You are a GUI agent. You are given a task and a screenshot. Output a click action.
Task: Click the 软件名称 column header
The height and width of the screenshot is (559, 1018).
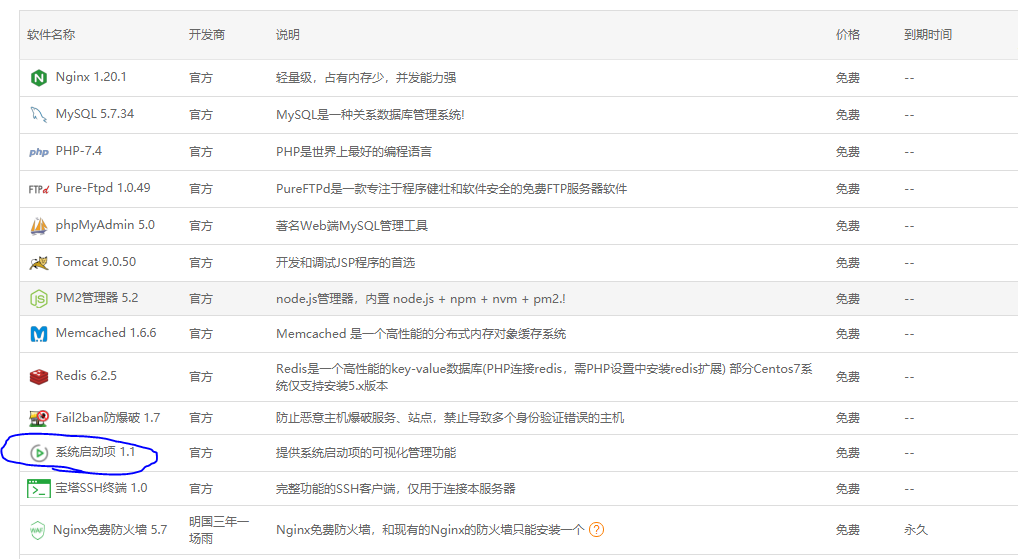click(51, 34)
